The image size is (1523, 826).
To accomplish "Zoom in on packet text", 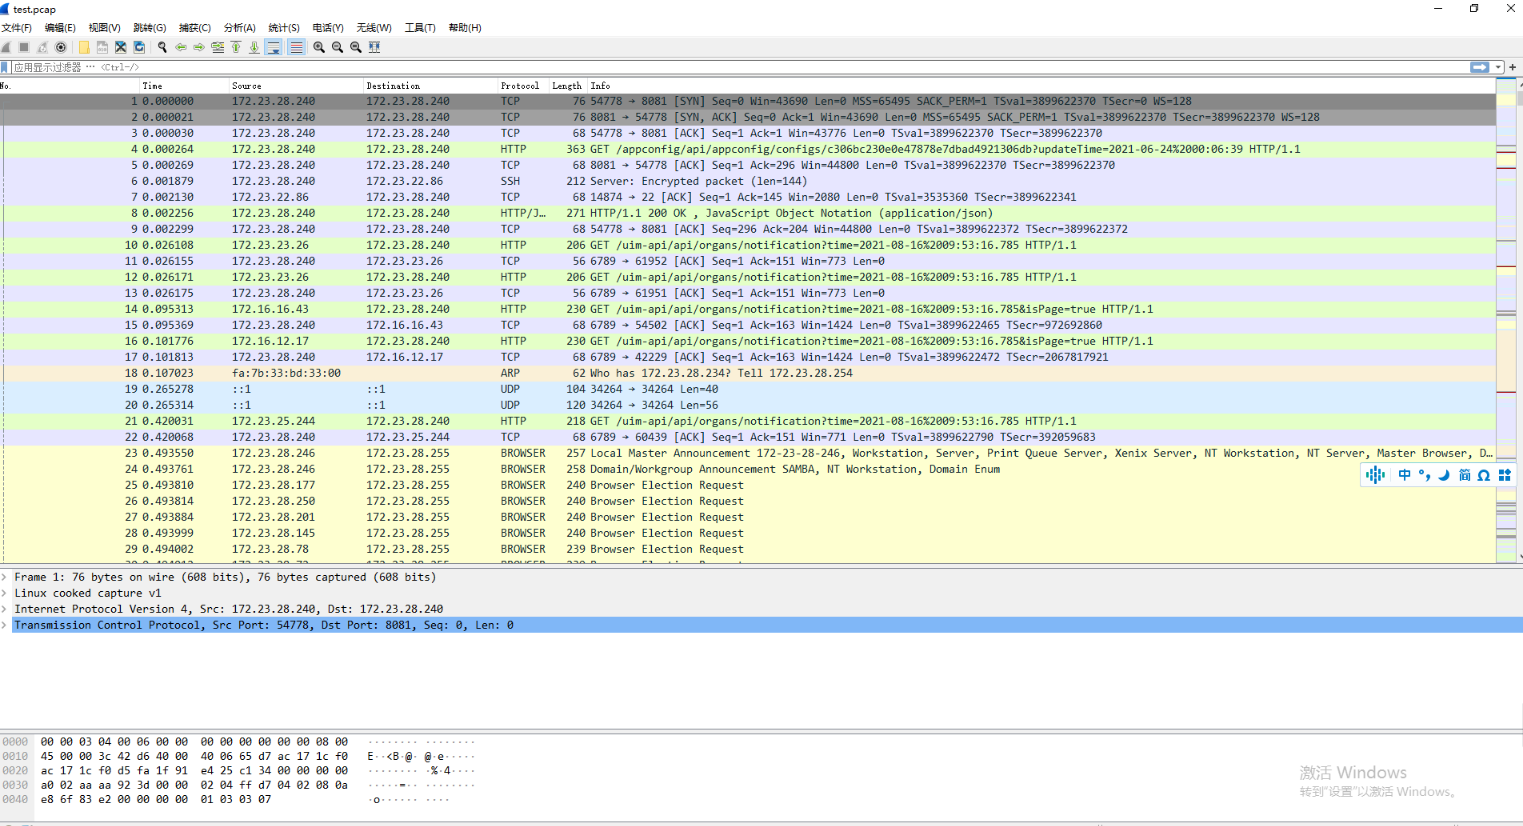I will point(319,47).
